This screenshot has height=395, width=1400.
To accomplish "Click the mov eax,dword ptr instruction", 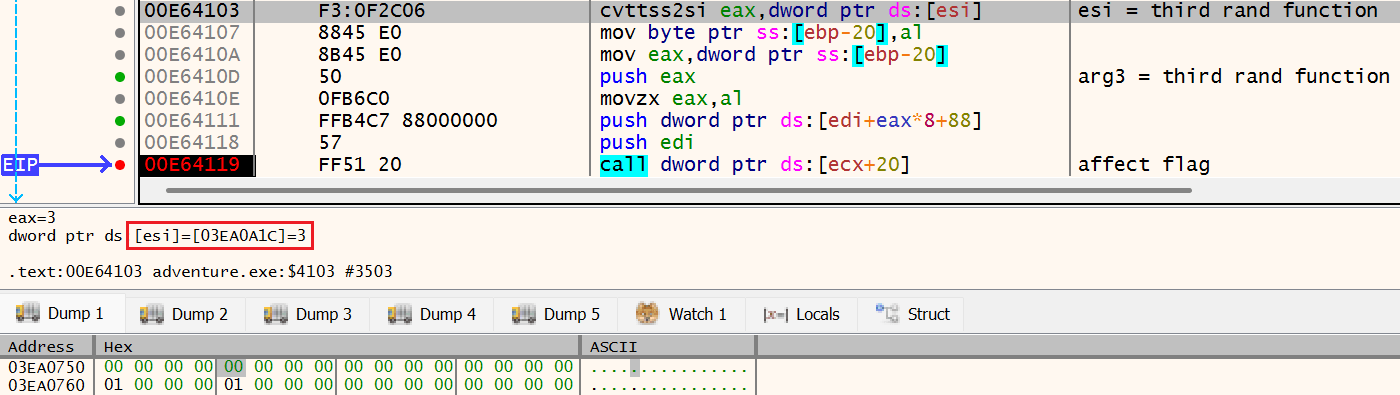I will pos(773,55).
